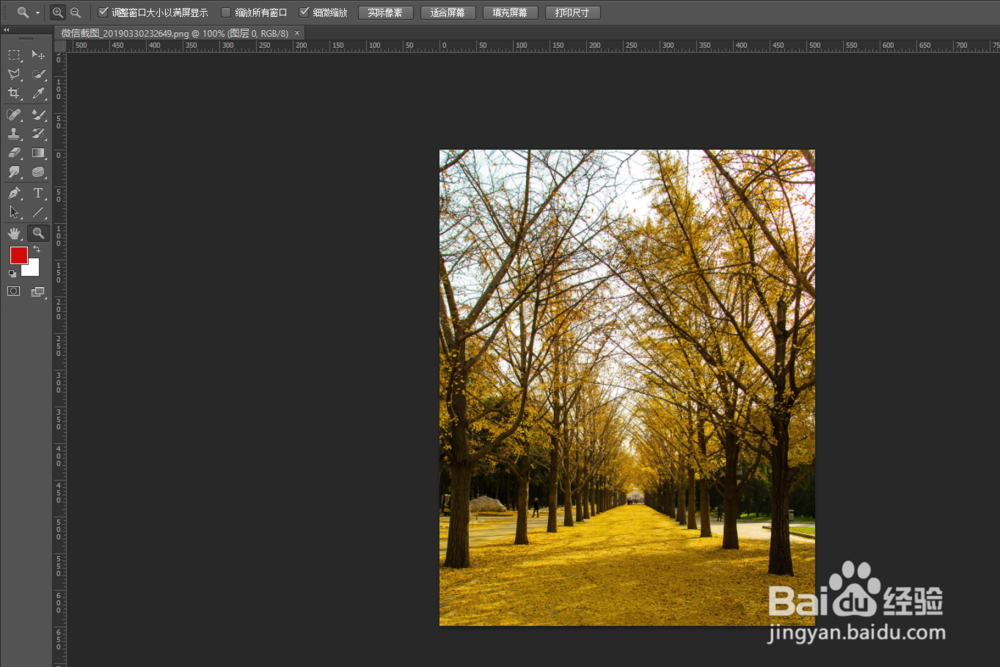
Task: Select the Polygonal Lasso tool
Action: coord(14,75)
